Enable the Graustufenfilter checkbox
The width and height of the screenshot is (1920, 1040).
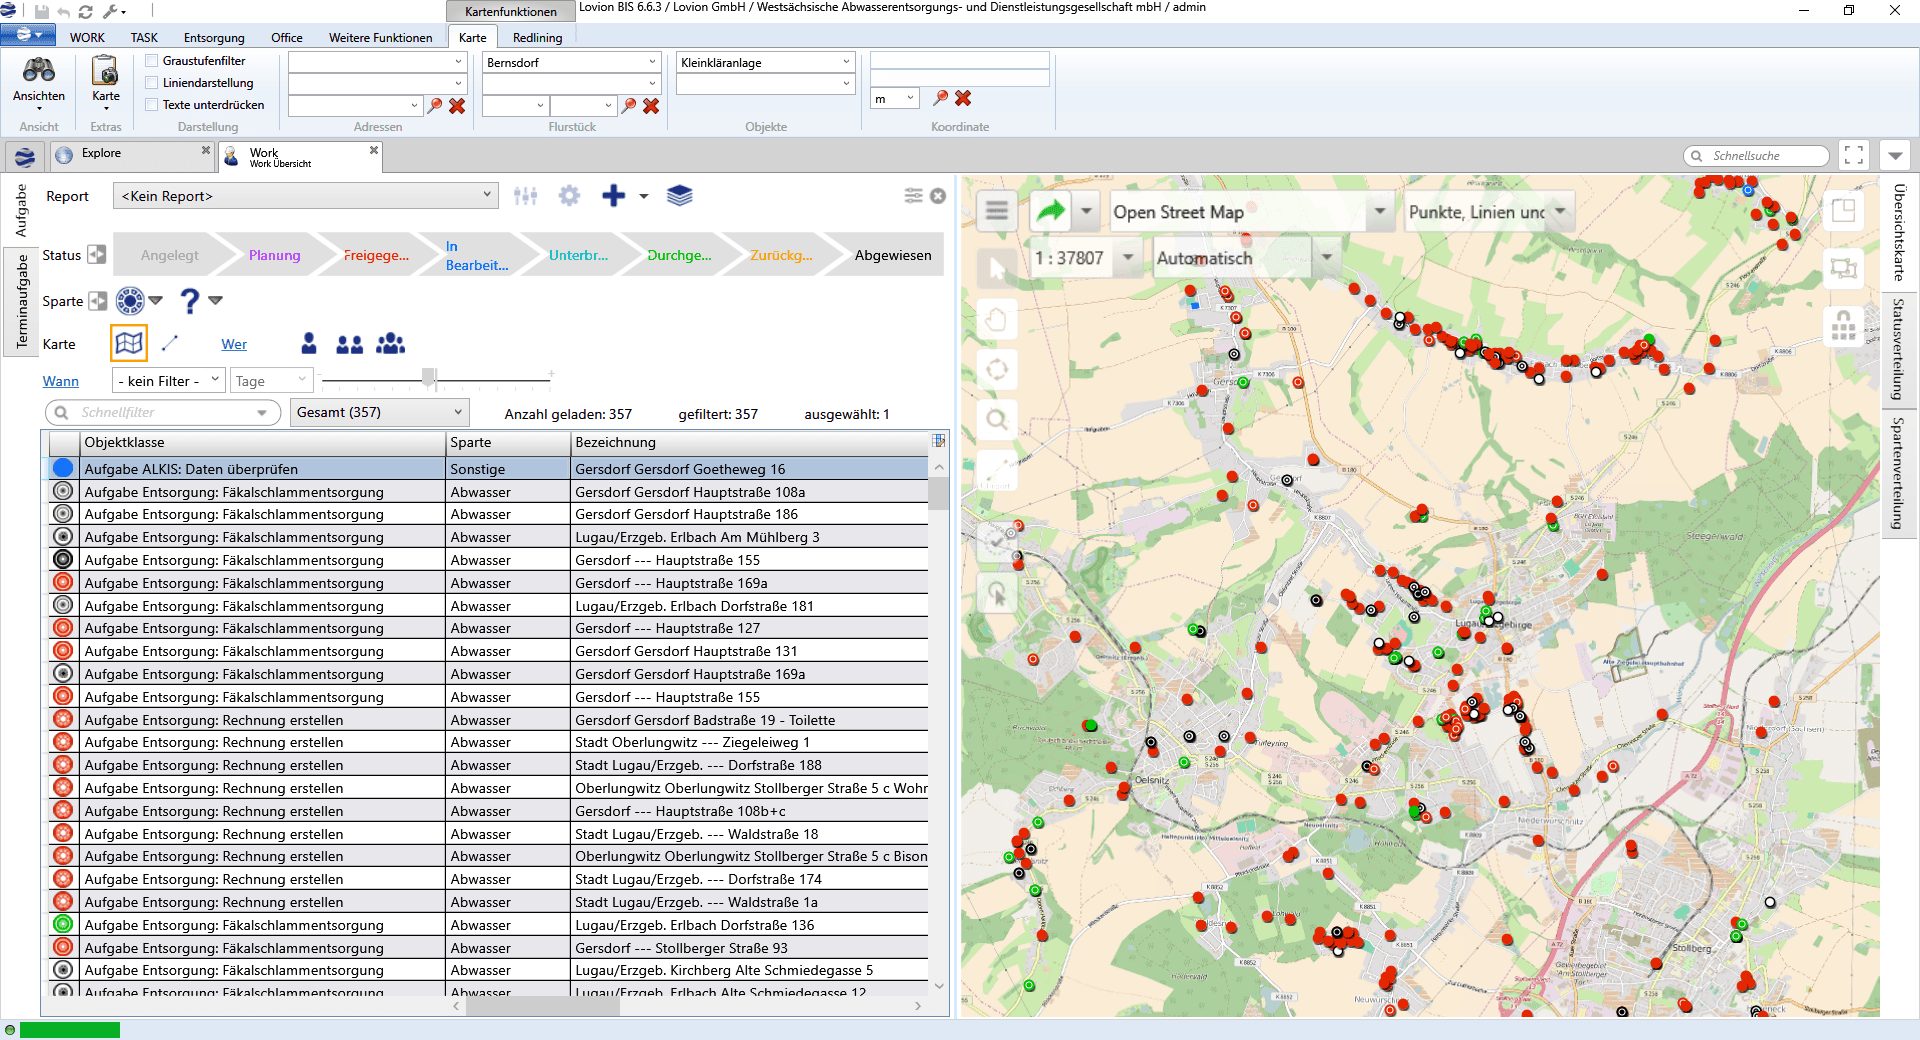point(152,61)
